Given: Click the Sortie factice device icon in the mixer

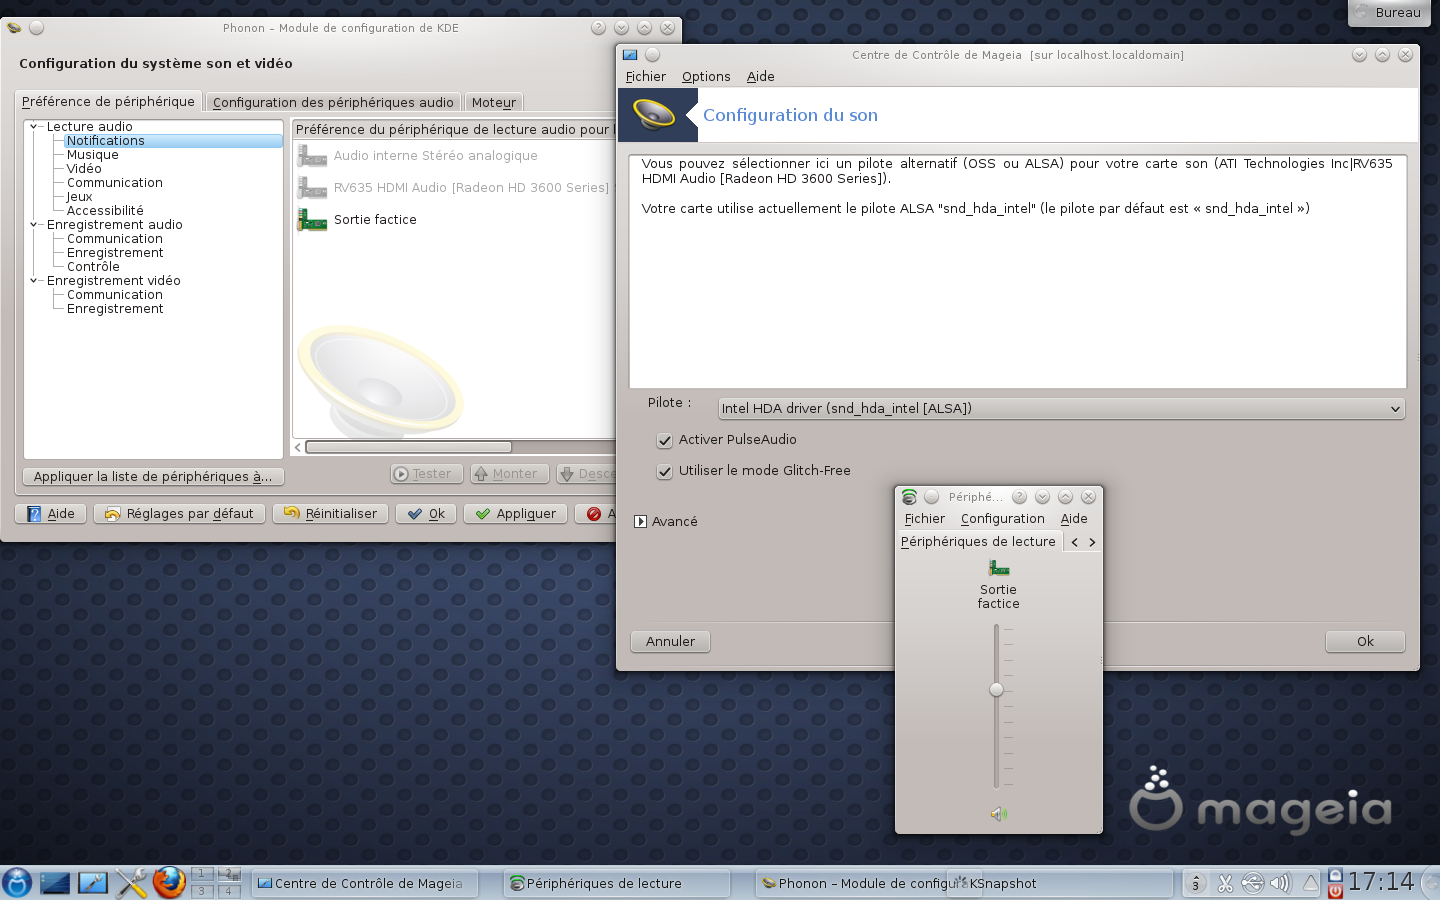Looking at the screenshot, I should (999, 568).
